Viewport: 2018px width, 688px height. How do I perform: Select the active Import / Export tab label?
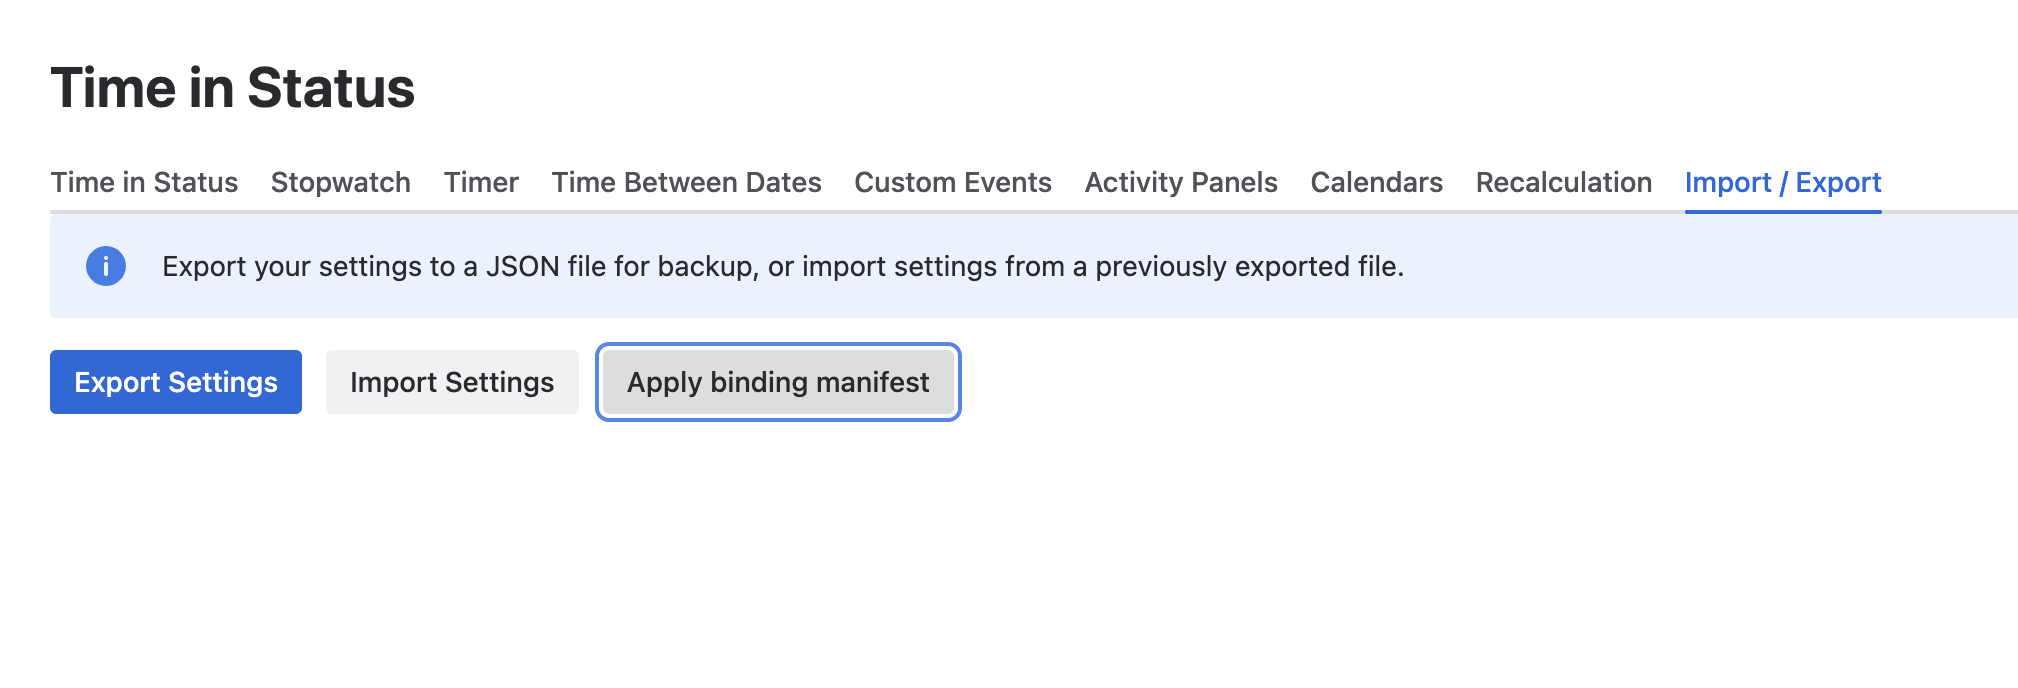point(1783,182)
